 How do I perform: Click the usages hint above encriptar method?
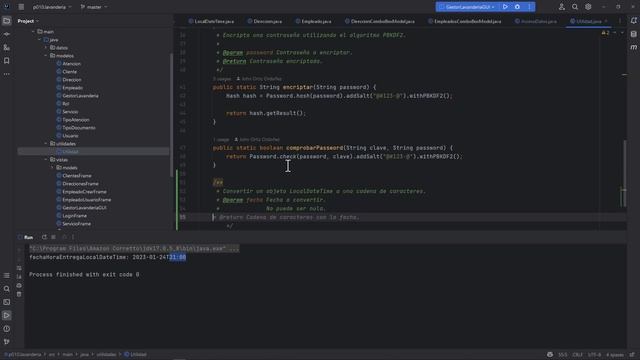(222, 79)
